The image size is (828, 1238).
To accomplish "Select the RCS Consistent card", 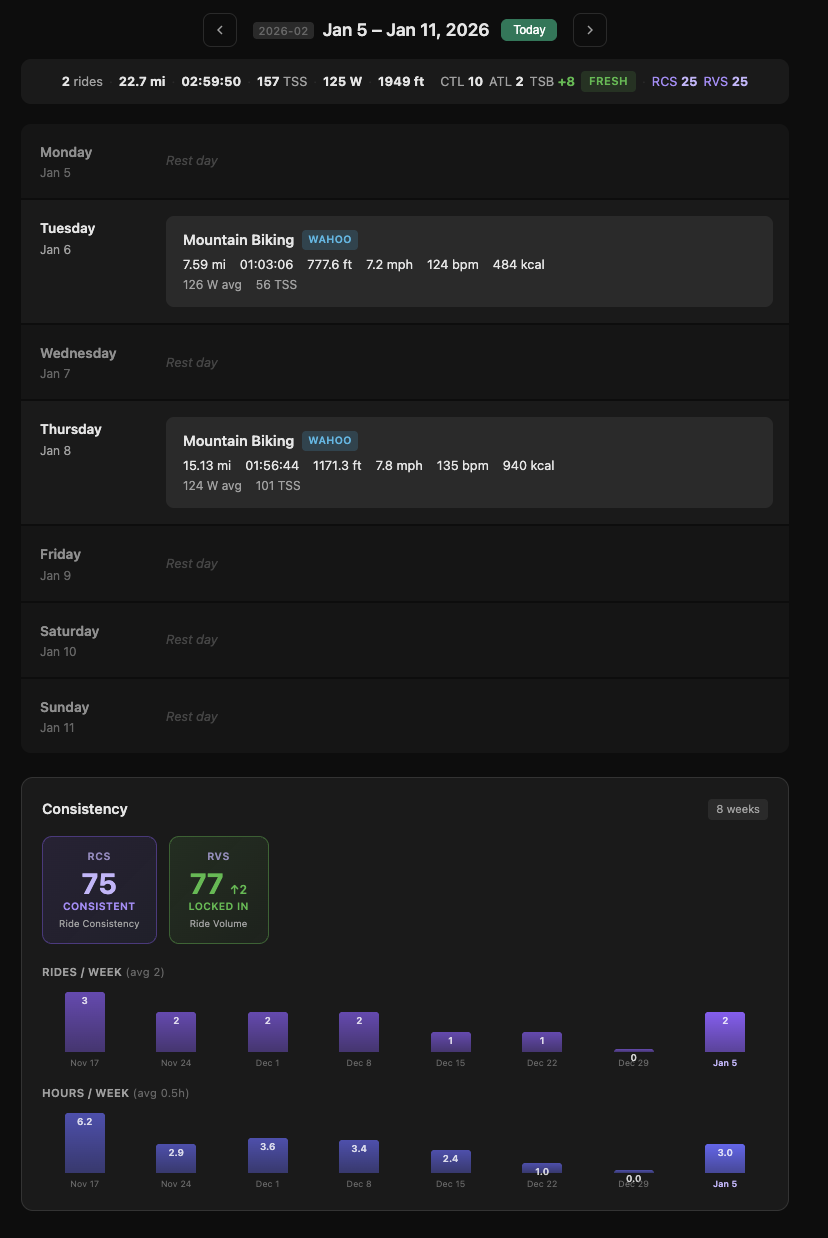I will (99, 890).
